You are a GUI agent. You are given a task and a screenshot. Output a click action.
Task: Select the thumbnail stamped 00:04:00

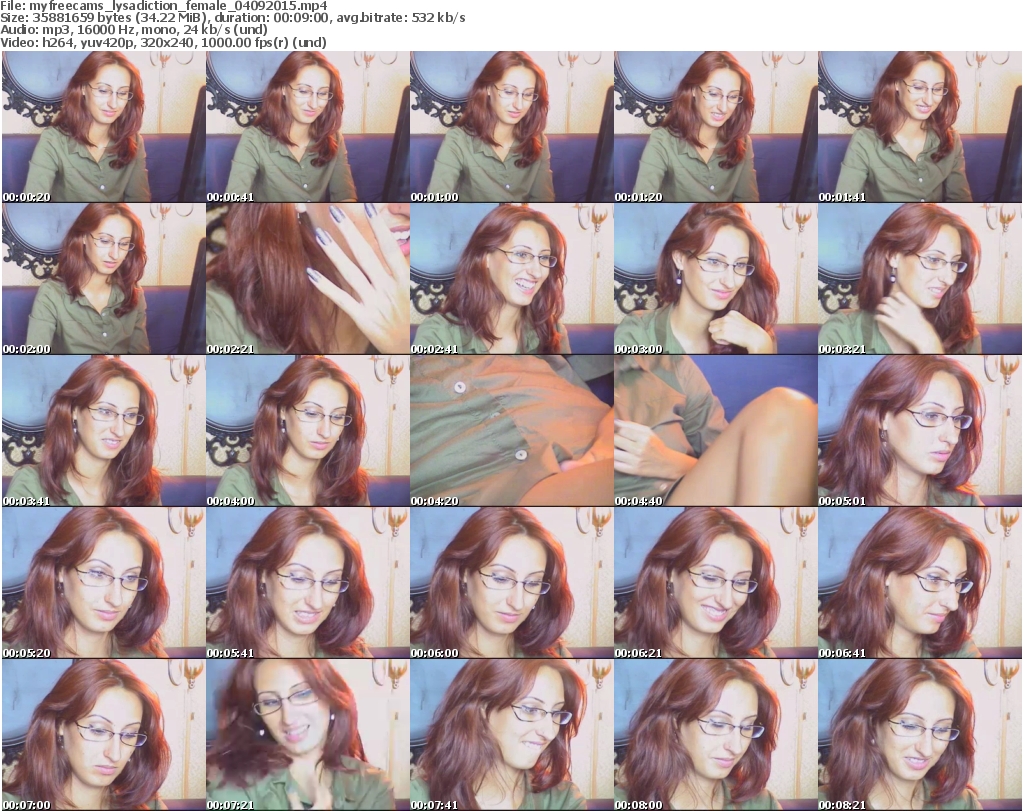point(308,431)
